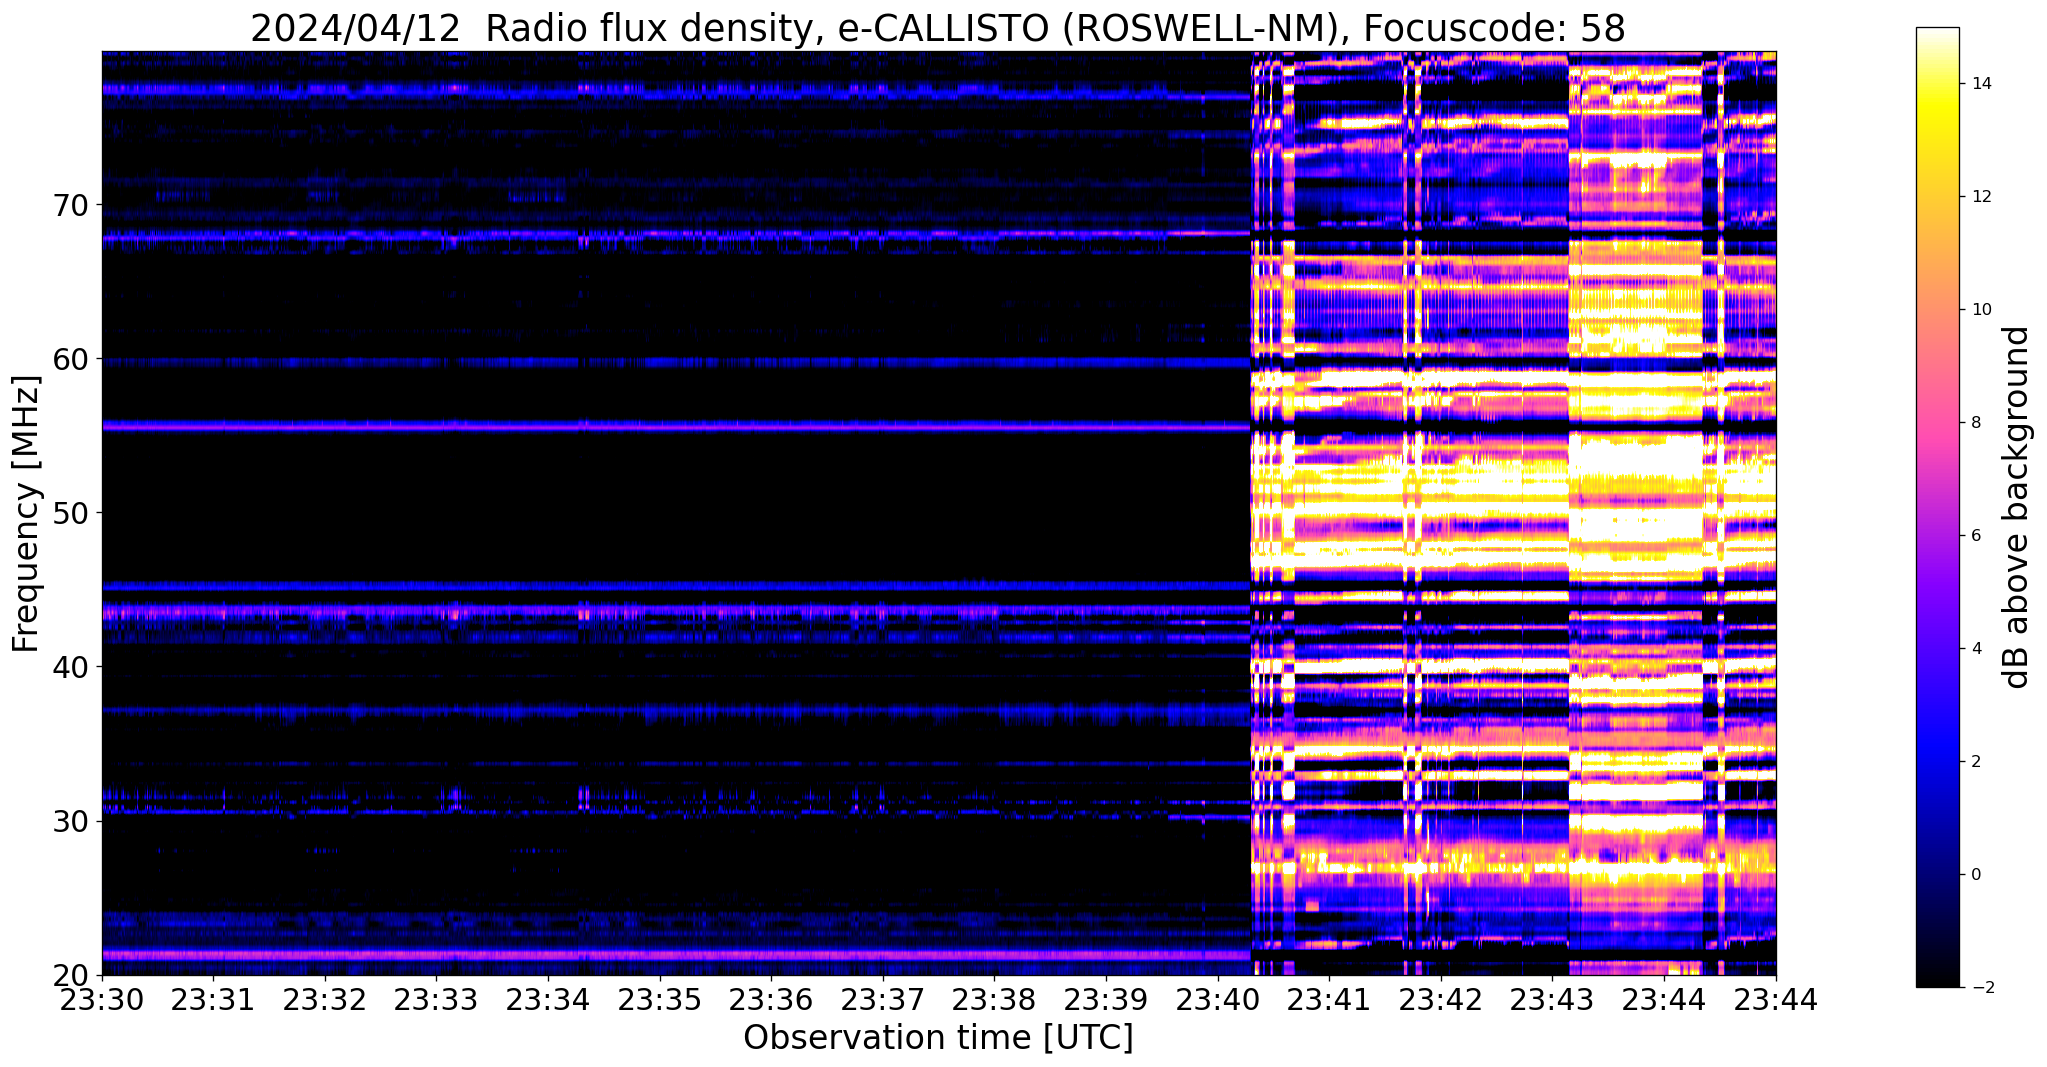Viewport: 2047px width, 1067px height.
Task: Click the 23:34 time tick label
Action: (x=548, y=999)
